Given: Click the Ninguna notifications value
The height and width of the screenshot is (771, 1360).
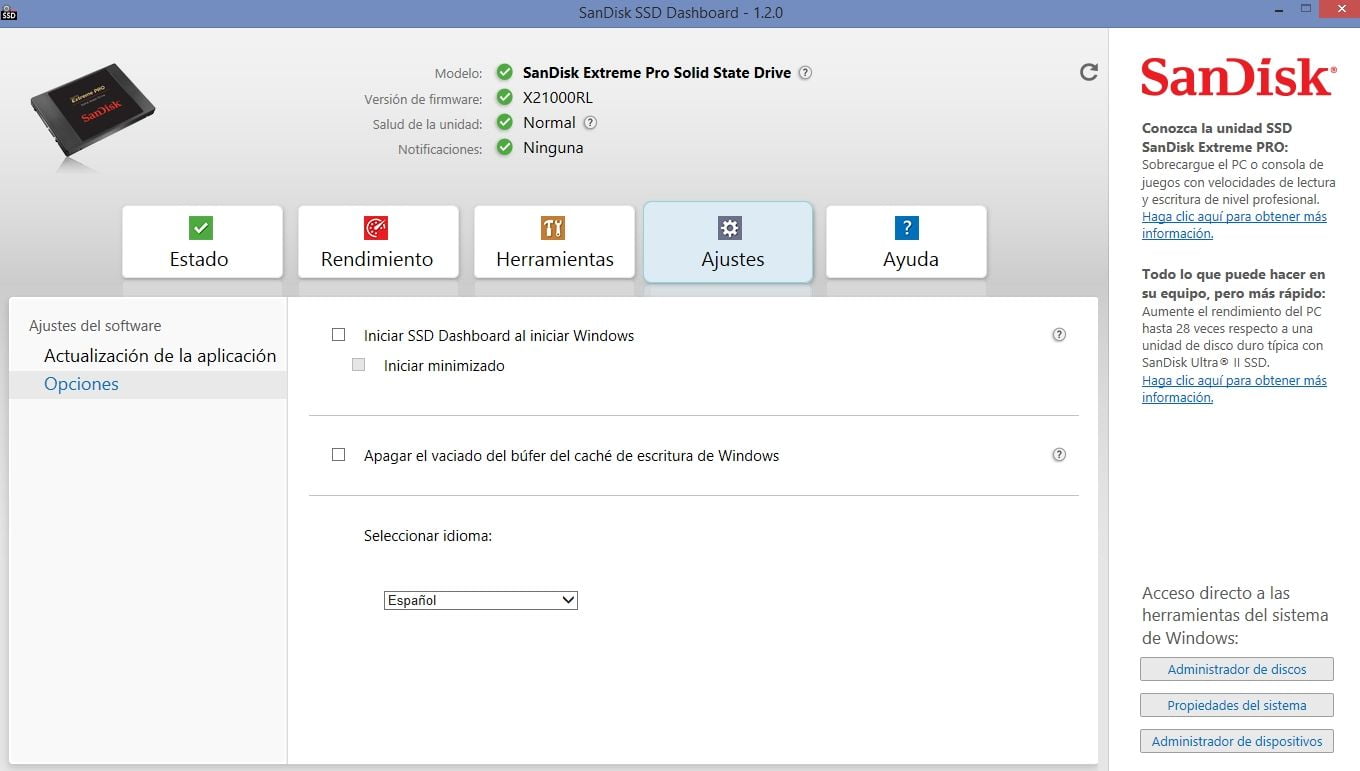Looking at the screenshot, I should tap(553, 148).
